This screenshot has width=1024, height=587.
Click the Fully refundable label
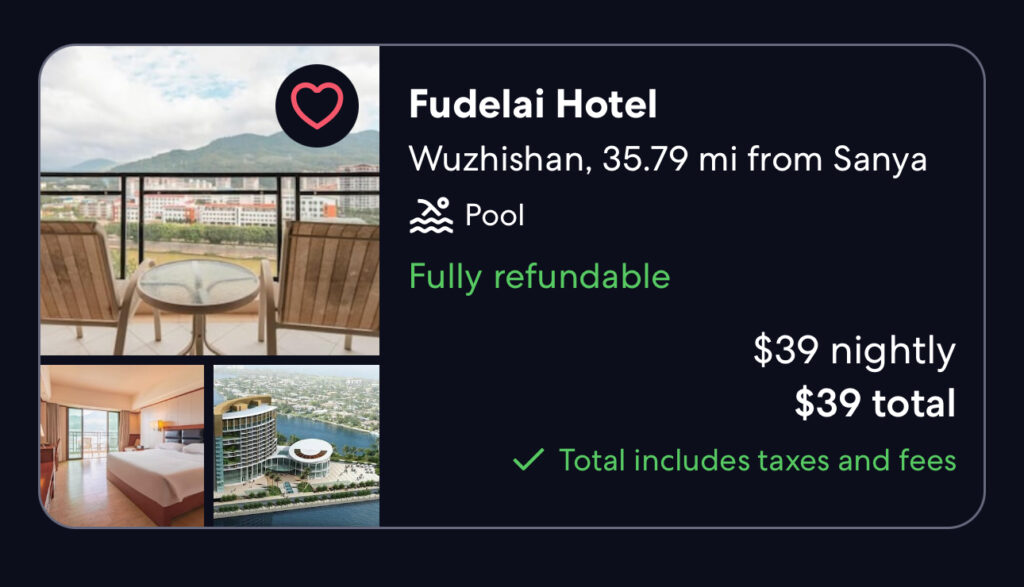[539, 277]
